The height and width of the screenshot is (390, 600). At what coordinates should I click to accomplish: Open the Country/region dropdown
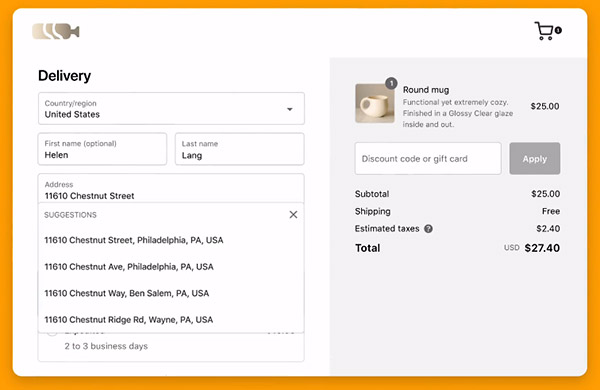(x=171, y=109)
